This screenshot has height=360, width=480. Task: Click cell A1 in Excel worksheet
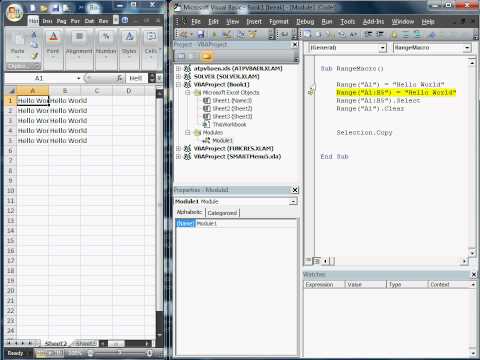point(33,100)
